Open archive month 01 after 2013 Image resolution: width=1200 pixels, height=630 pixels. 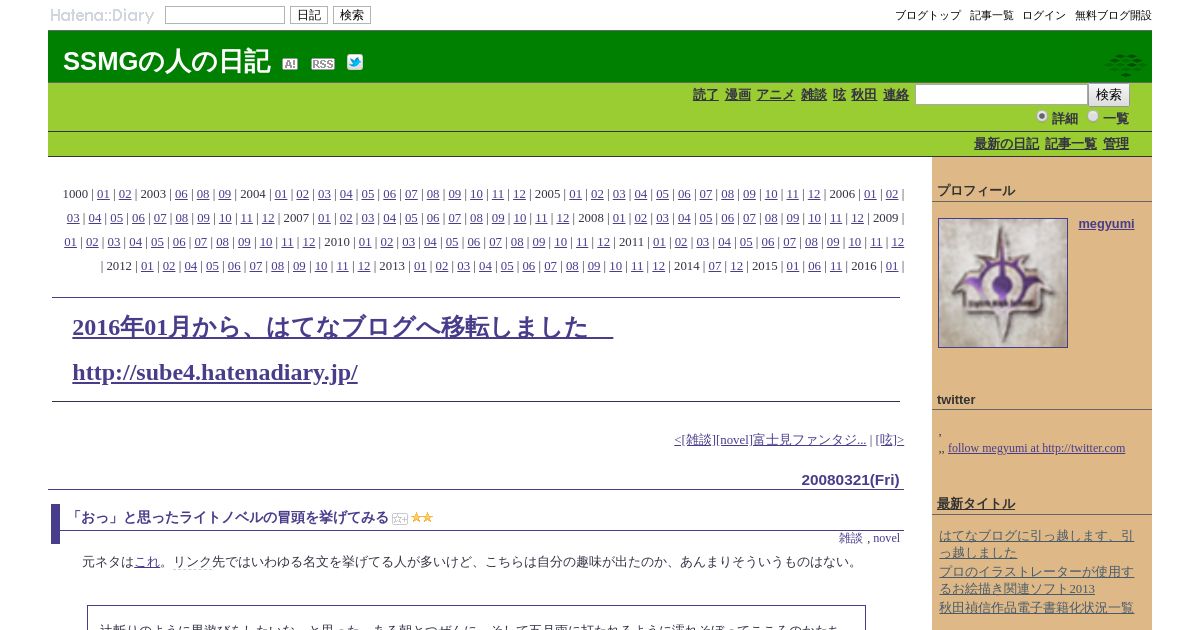click(x=420, y=266)
